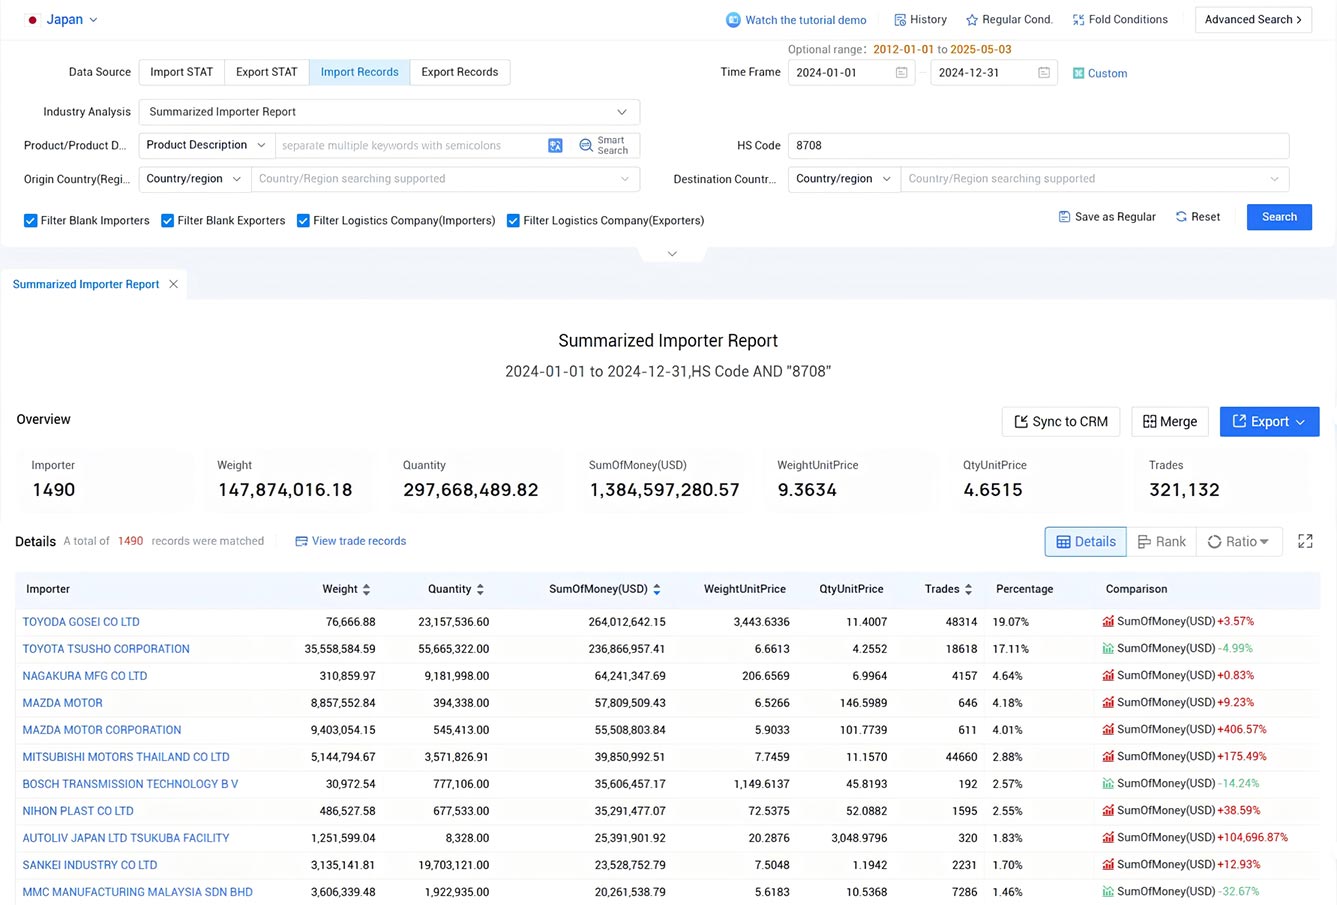This screenshot has height=905, width=1337.
Task: Open MITSUBISHI MOTORS THAILAND CO LTD link
Action: [126, 757]
